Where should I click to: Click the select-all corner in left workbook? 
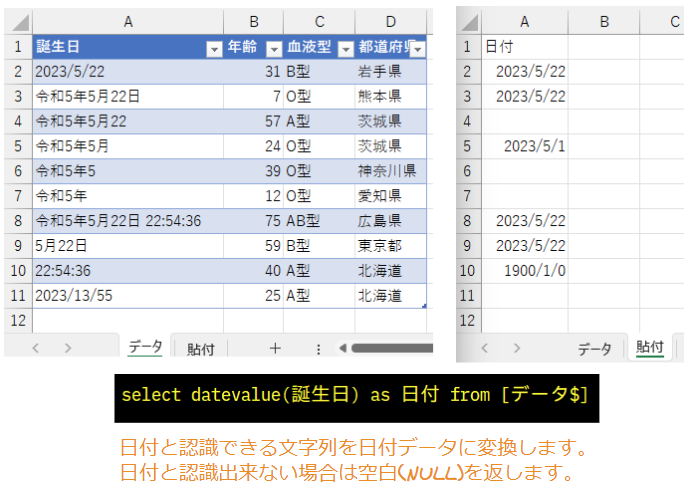pyautogui.click(x=19, y=22)
